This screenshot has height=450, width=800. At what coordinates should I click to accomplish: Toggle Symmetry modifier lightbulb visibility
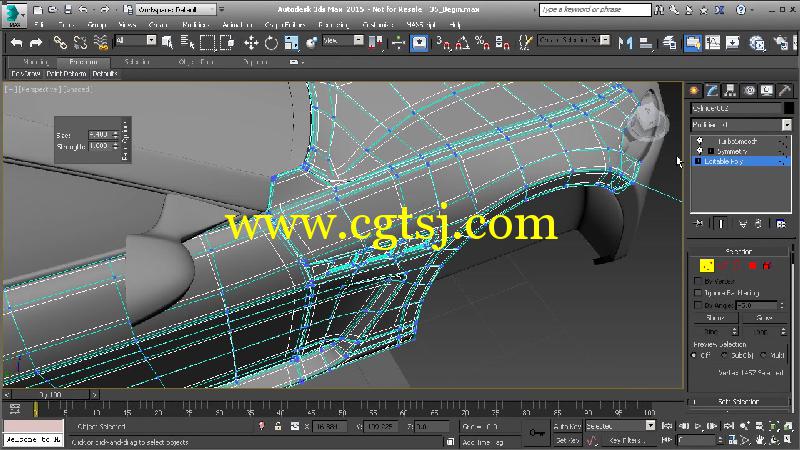coord(699,151)
